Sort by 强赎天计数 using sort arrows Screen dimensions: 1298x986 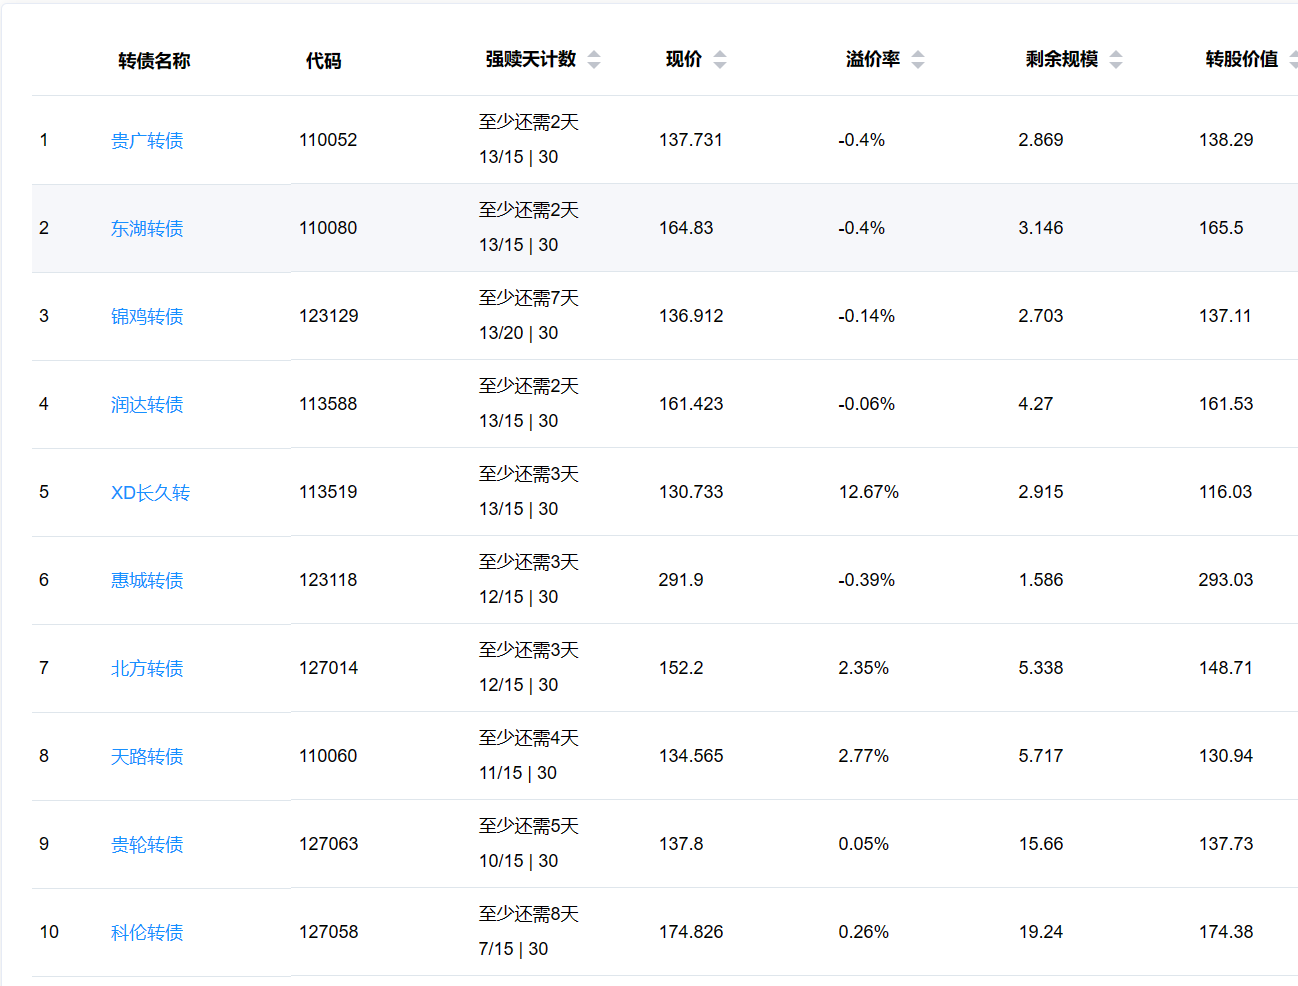tap(594, 60)
